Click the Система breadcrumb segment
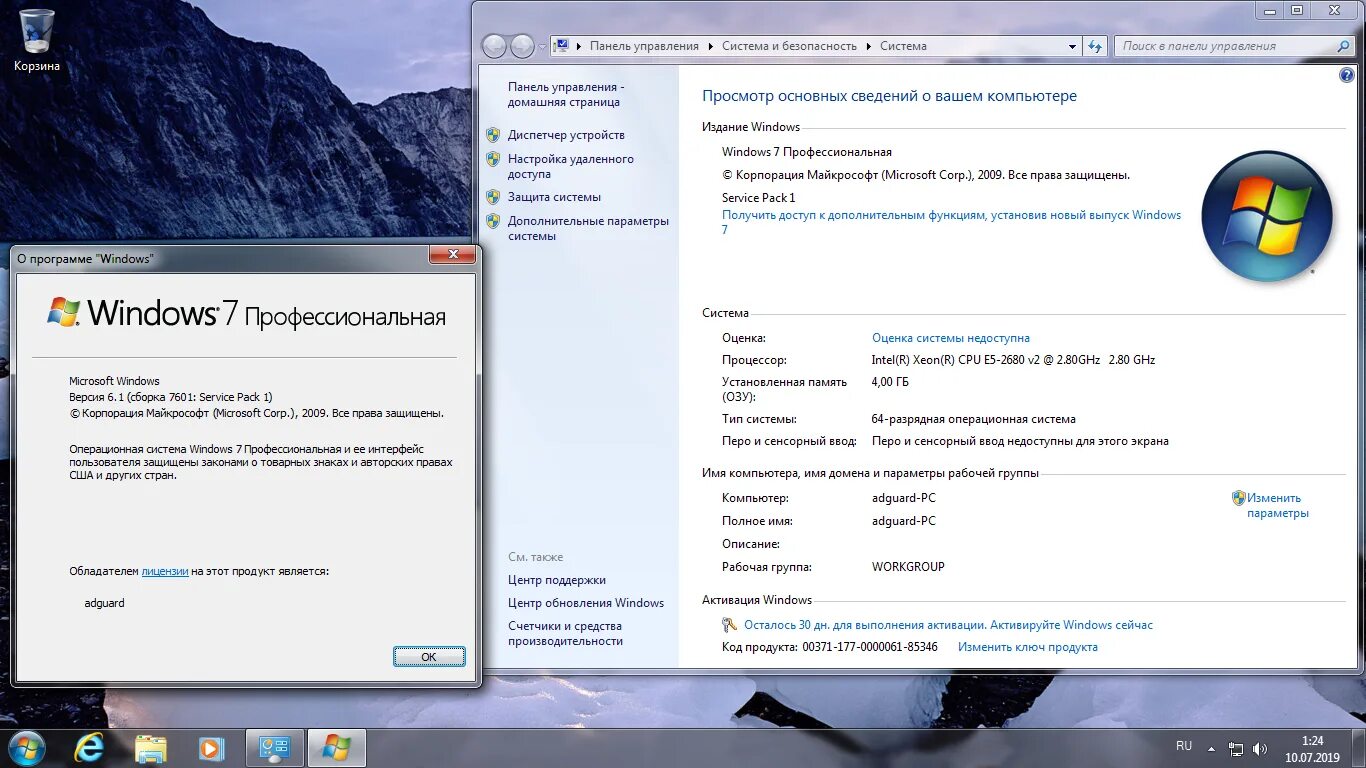 click(903, 46)
